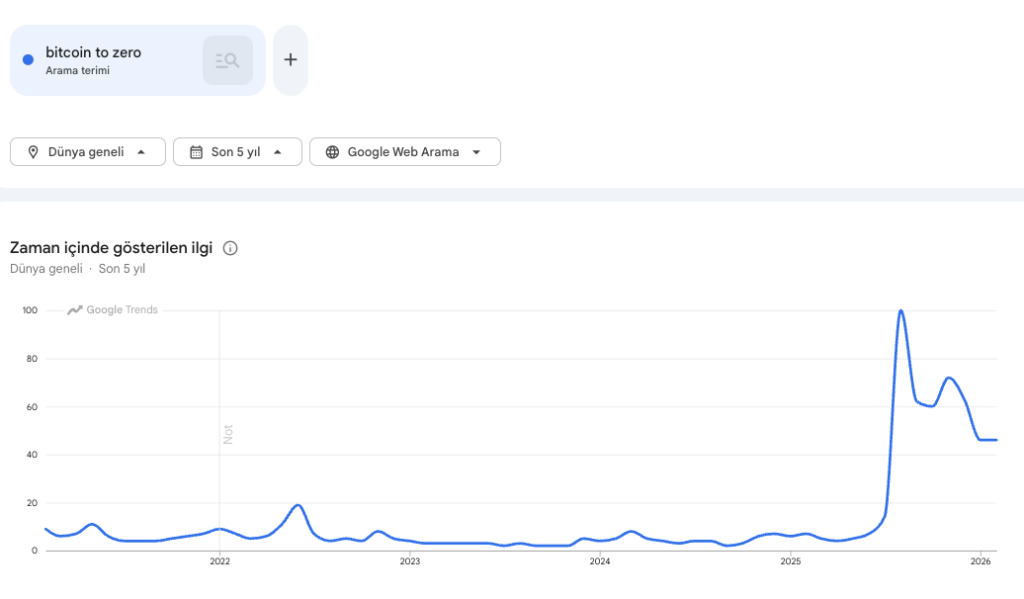Click the 2026 label on the time axis
The height and width of the screenshot is (599, 1024).
click(981, 562)
